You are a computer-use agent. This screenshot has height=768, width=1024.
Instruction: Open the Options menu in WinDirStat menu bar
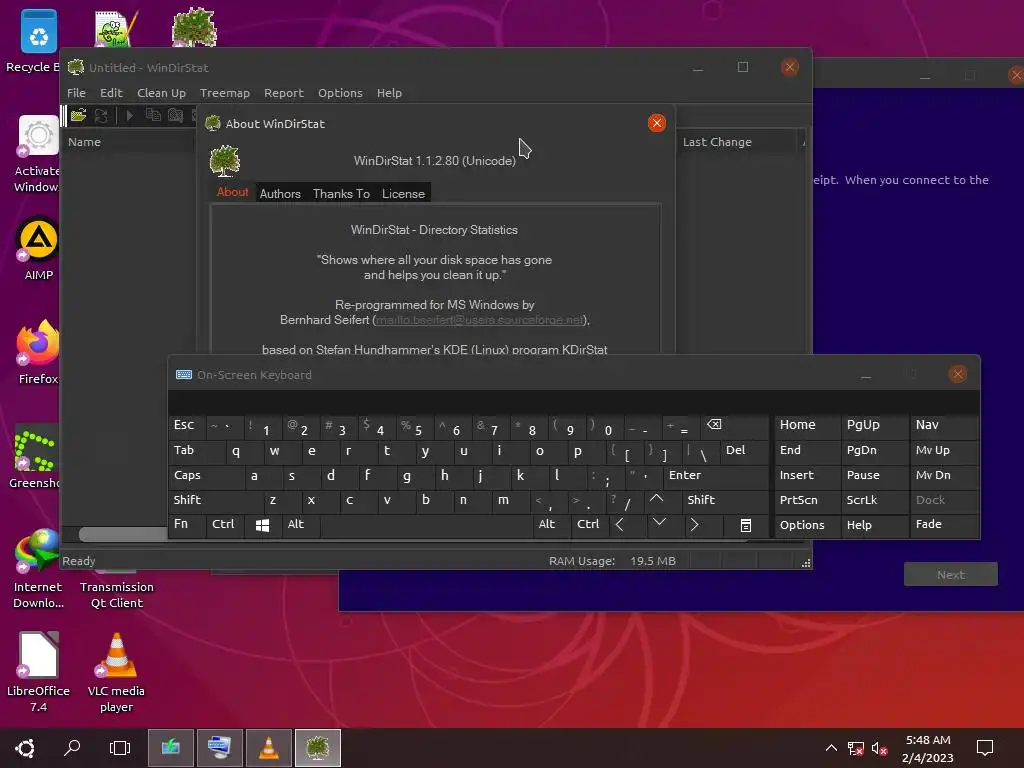coord(340,93)
